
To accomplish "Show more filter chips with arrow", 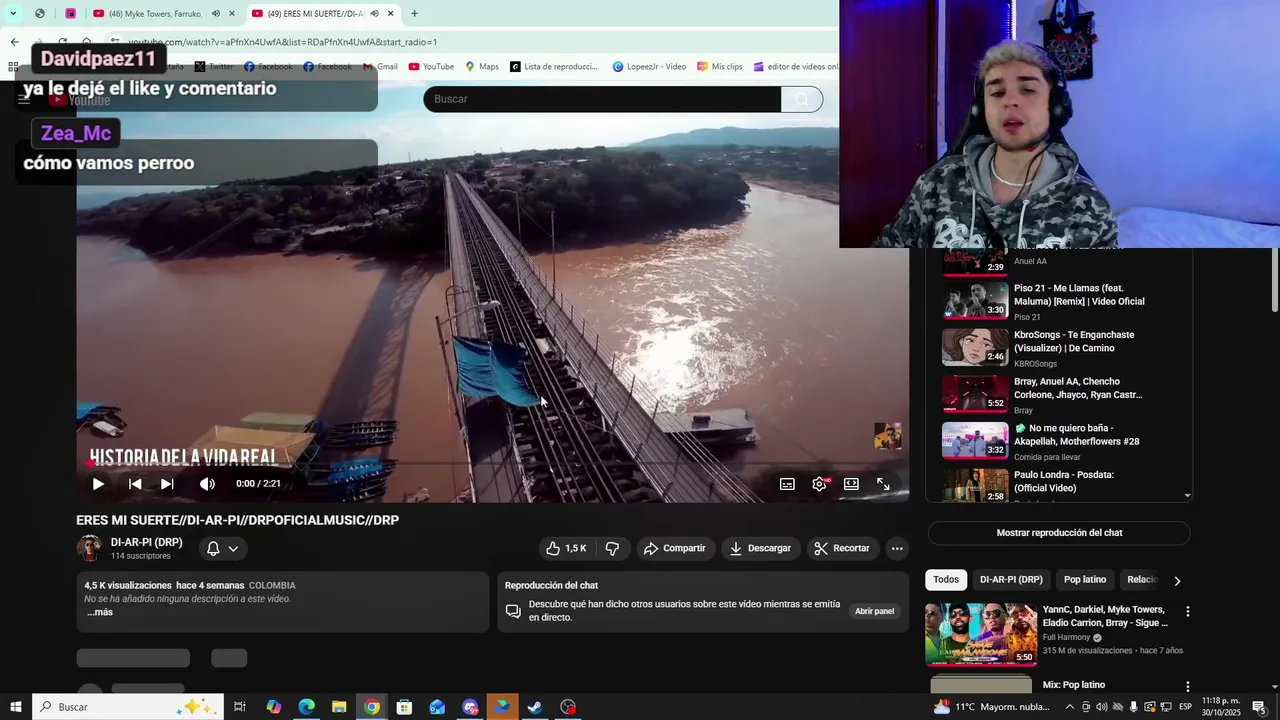I will [1177, 580].
